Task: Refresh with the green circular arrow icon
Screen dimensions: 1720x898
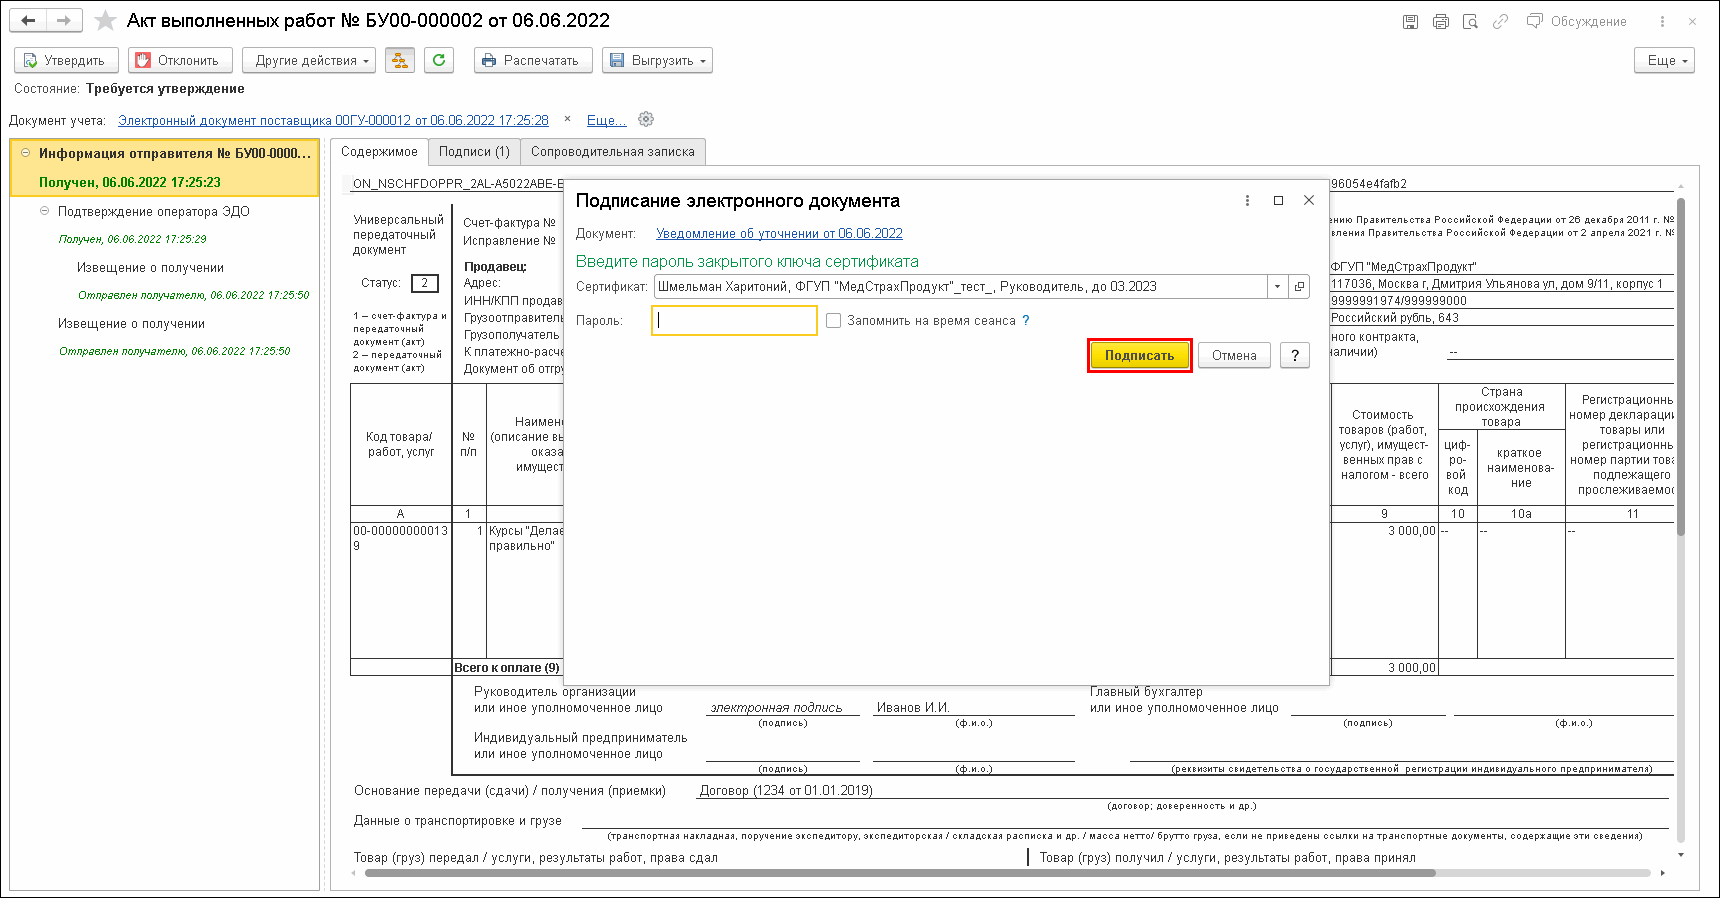Action: tap(439, 60)
